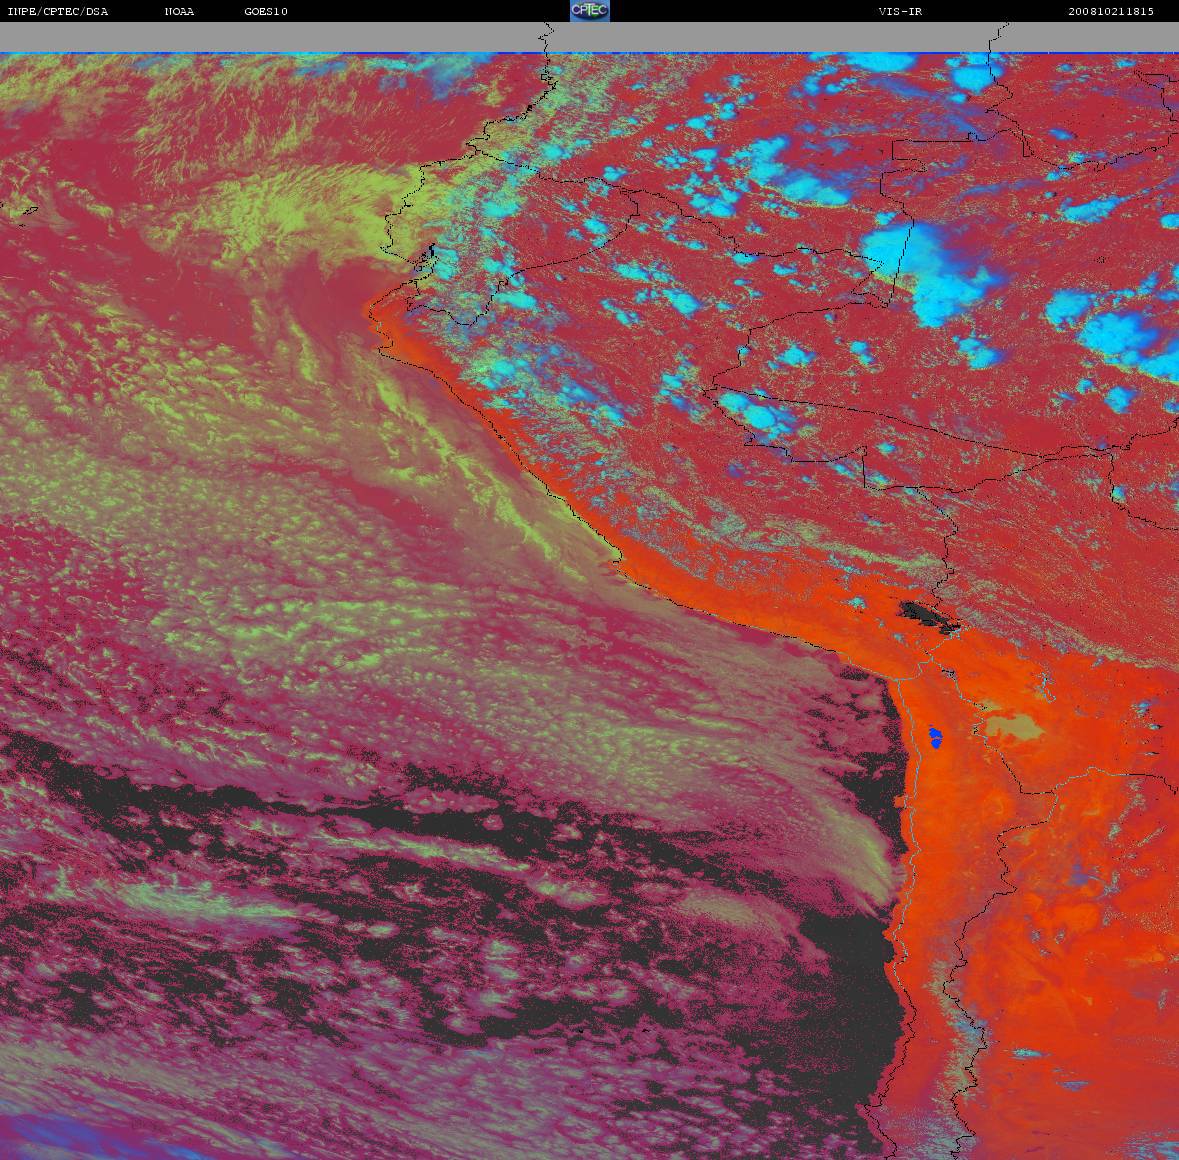
Task: Click the 200810211815 timestamp
Action: click(x=1111, y=11)
